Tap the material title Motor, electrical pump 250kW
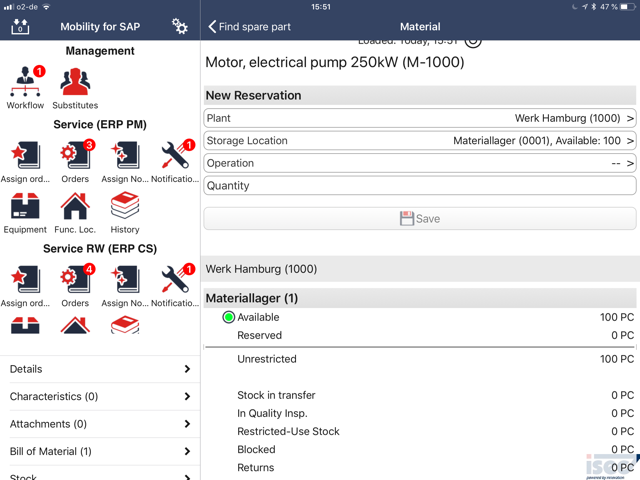This screenshot has width=640, height=480. click(335, 62)
